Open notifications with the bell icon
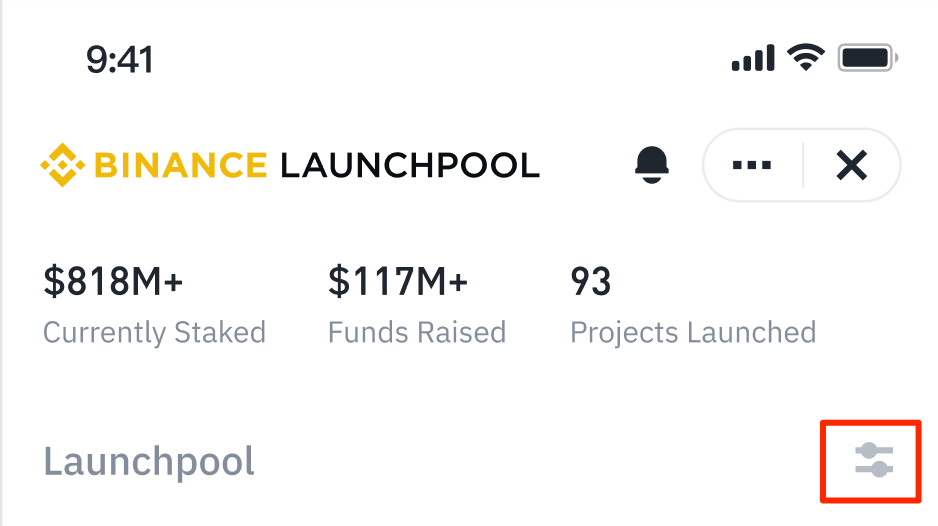Screen dimensions: 938x526 click(651, 165)
